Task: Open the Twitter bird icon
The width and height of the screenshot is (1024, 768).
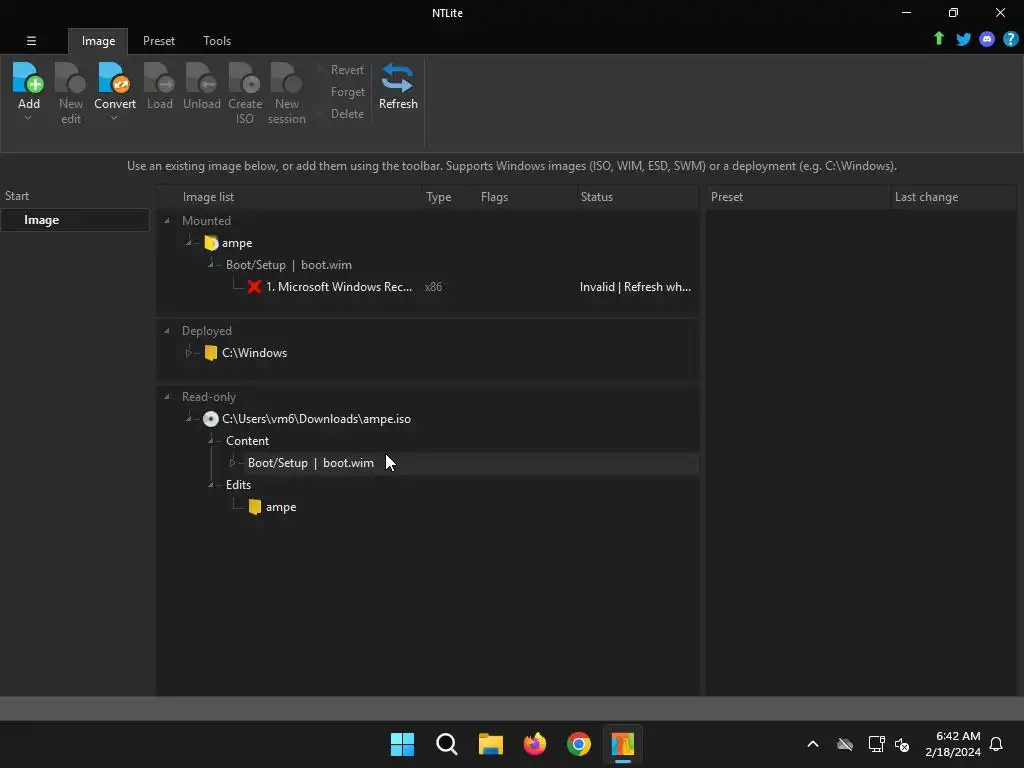Action: 963,39
